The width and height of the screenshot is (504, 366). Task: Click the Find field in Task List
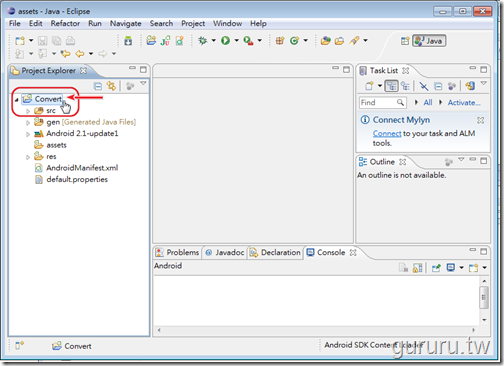coord(383,102)
